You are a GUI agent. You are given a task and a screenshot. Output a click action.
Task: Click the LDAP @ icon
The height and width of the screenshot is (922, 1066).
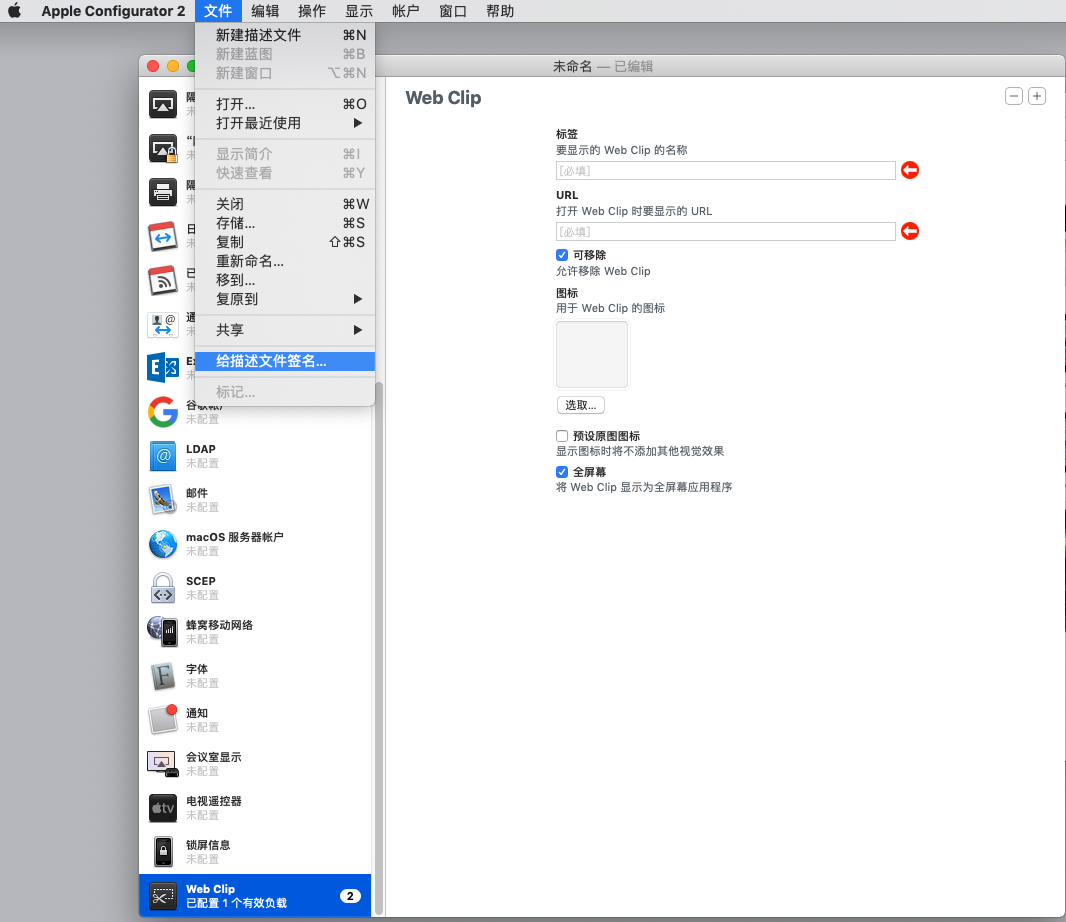(x=163, y=456)
